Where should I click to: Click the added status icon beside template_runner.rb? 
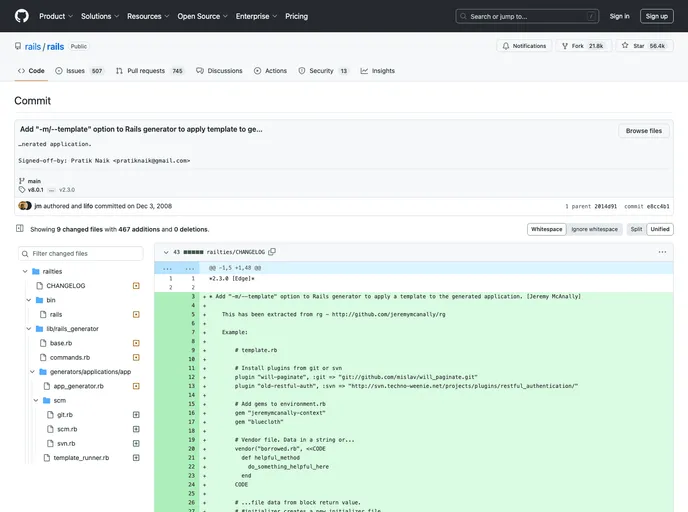click(x=136, y=458)
